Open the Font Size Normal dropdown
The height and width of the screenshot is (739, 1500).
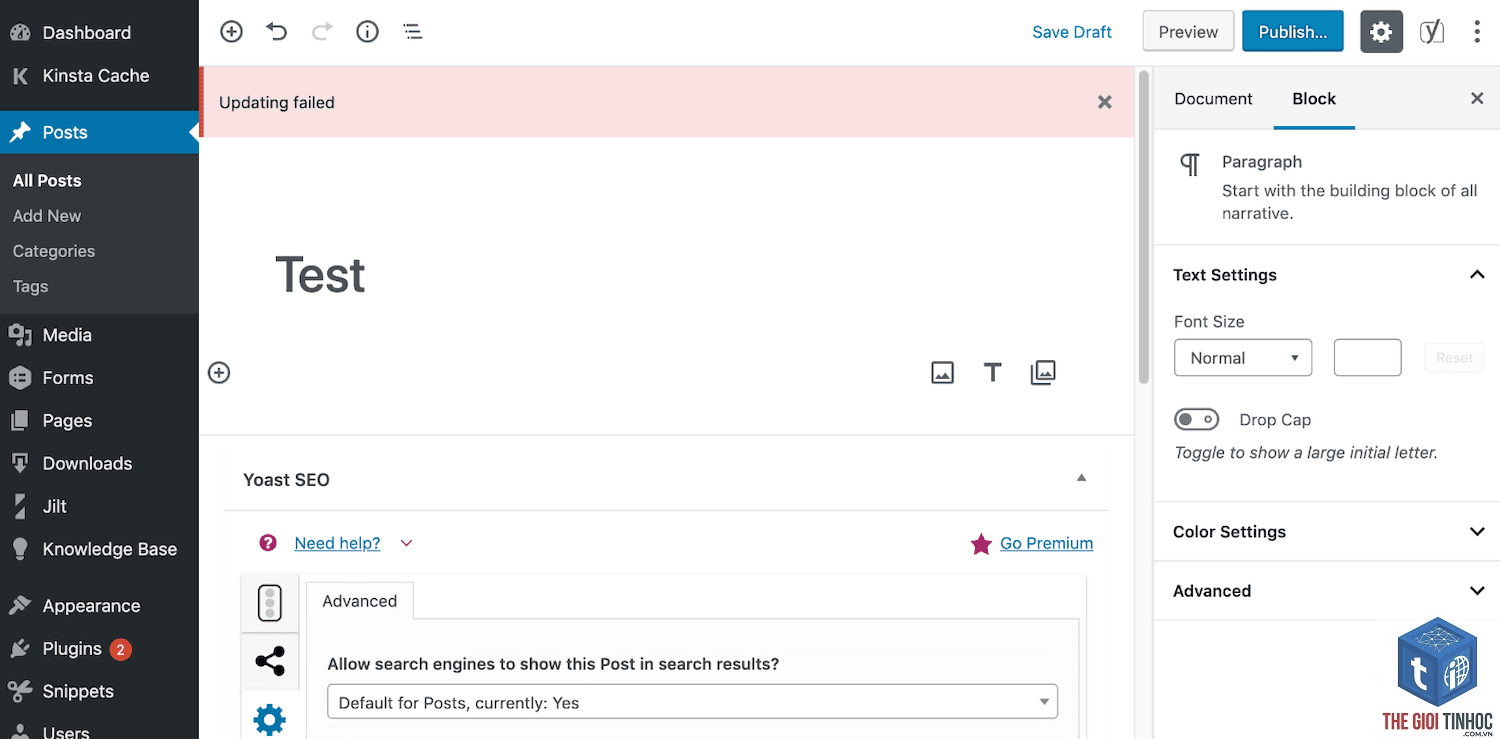1243,358
